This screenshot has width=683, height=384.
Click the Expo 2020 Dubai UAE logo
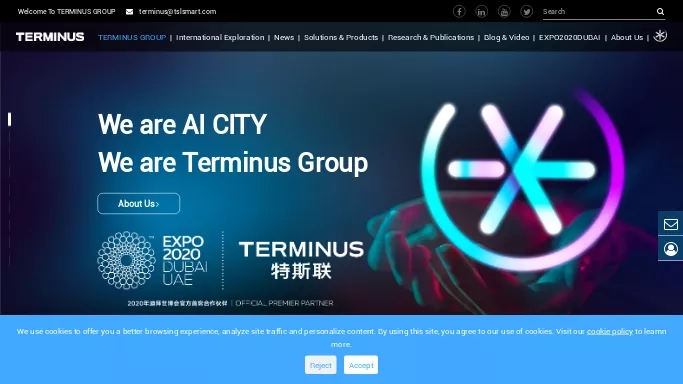(152, 260)
